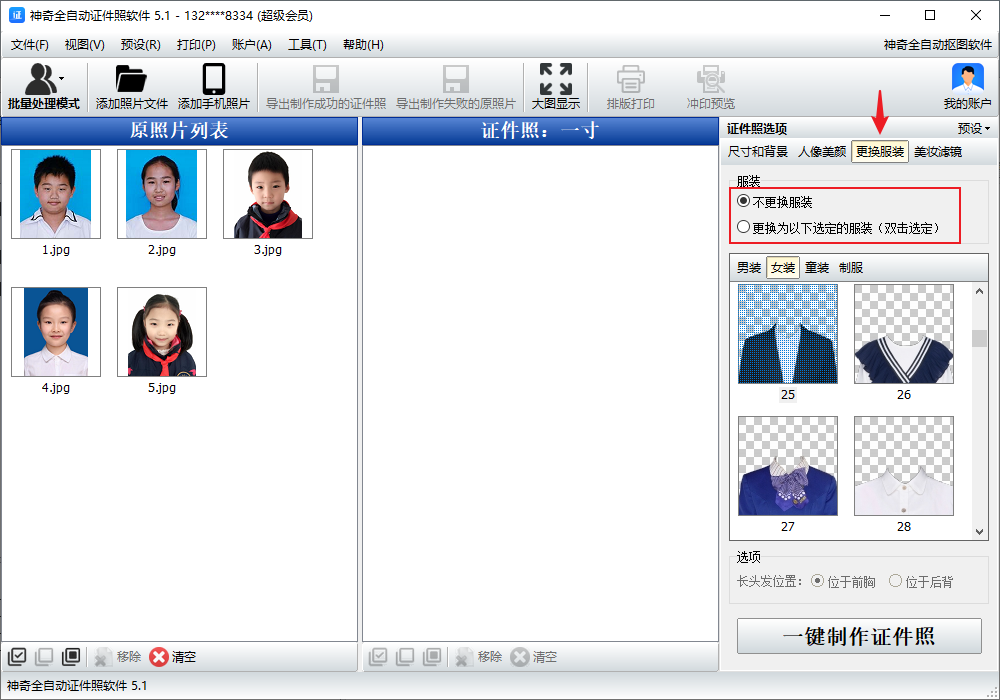
Task: Click select-all icon in ID photo panel
Action: [x=378, y=657]
